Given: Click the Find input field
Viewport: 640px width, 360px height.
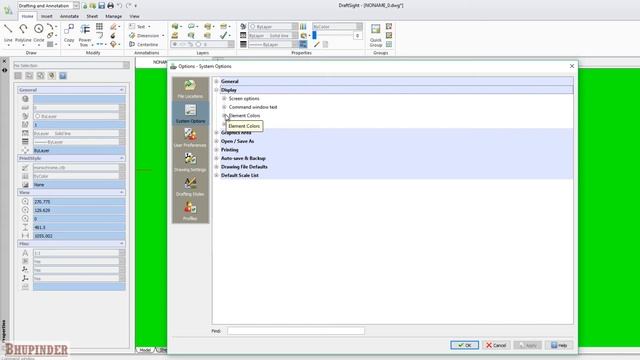Looking at the screenshot, I should [x=296, y=331].
